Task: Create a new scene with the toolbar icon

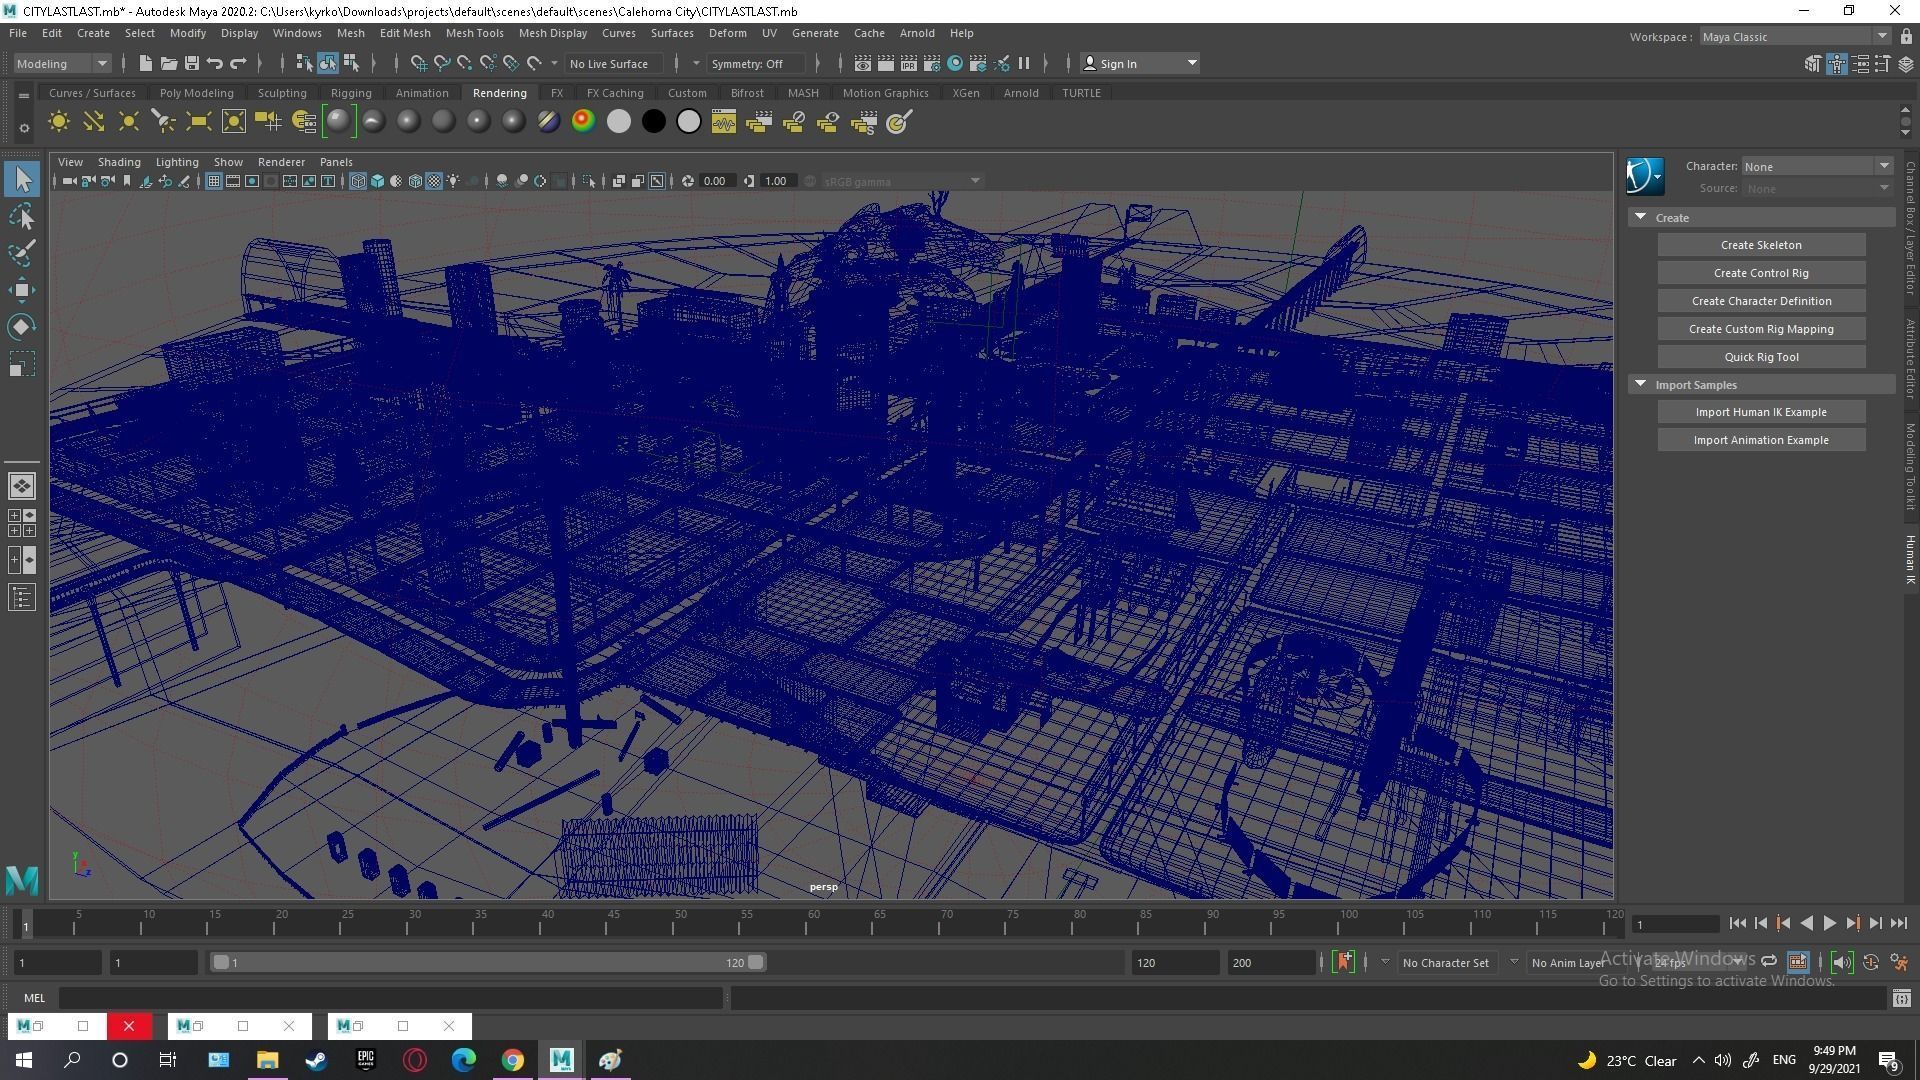Action: tap(145, 63)
